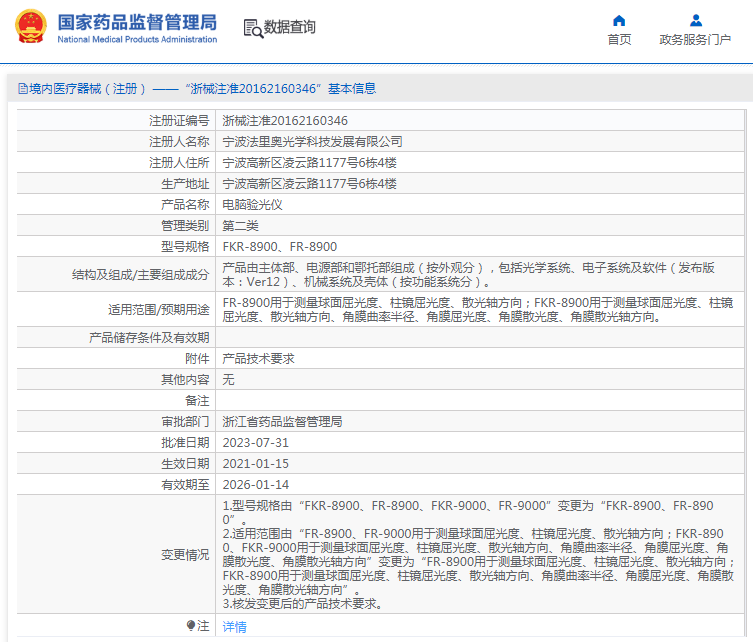
Task: Click the approving department 浙江省药品监督管理局
Action: (282, 421)
